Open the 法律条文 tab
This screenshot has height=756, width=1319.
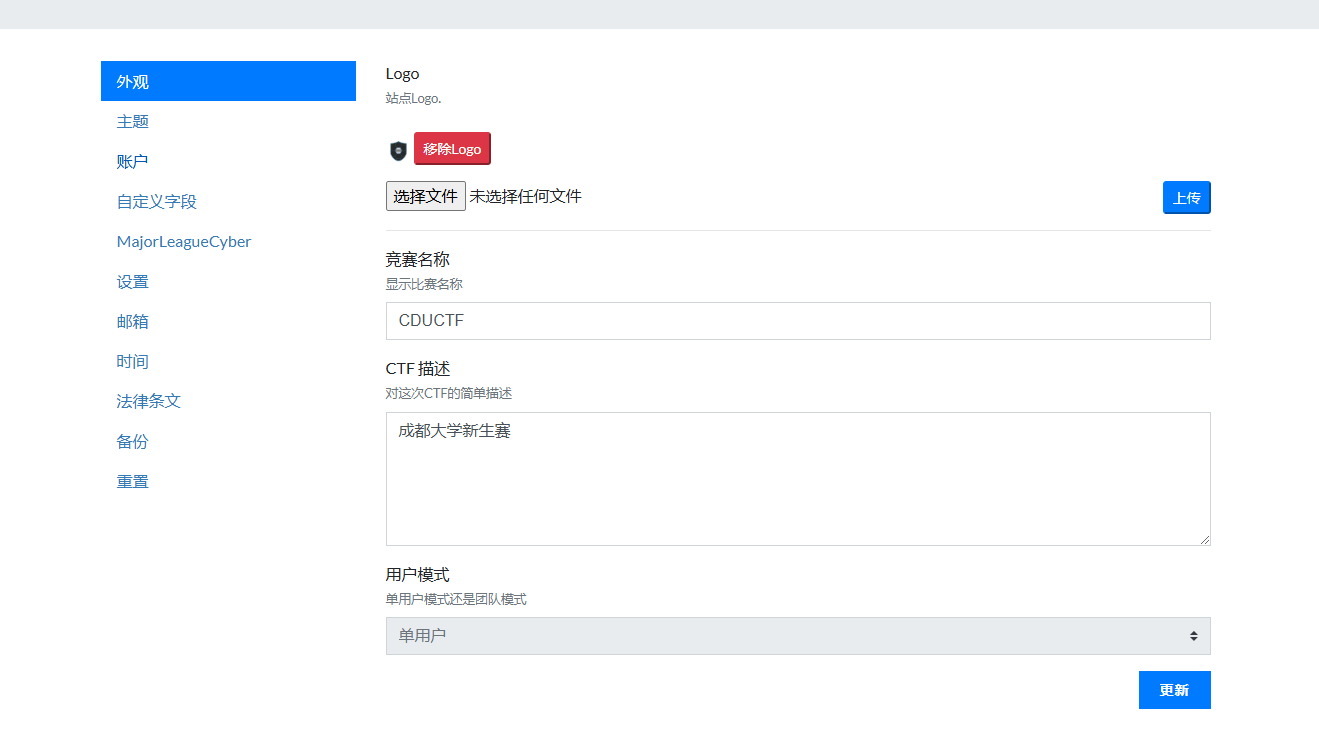(x=149, y=402)
